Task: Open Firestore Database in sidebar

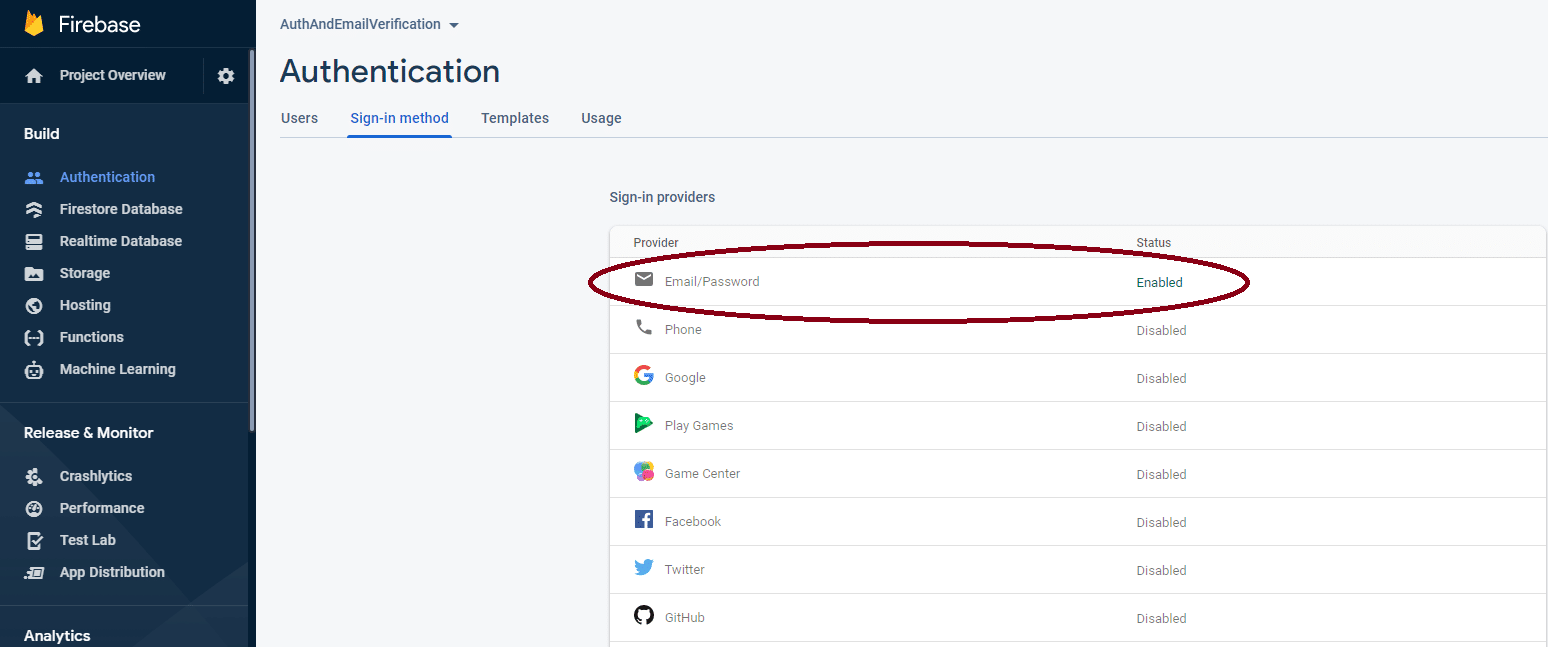Action: coord(121,209)
